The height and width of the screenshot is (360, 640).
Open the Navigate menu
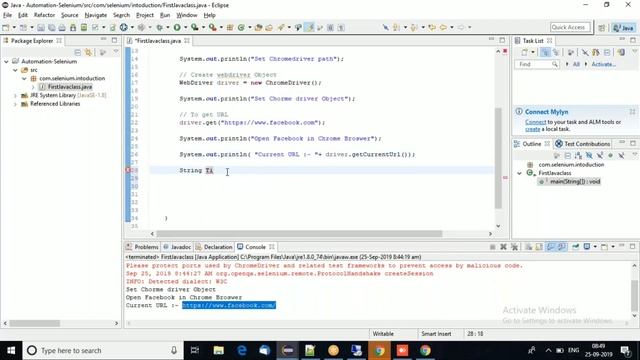(x=96, y=15)
